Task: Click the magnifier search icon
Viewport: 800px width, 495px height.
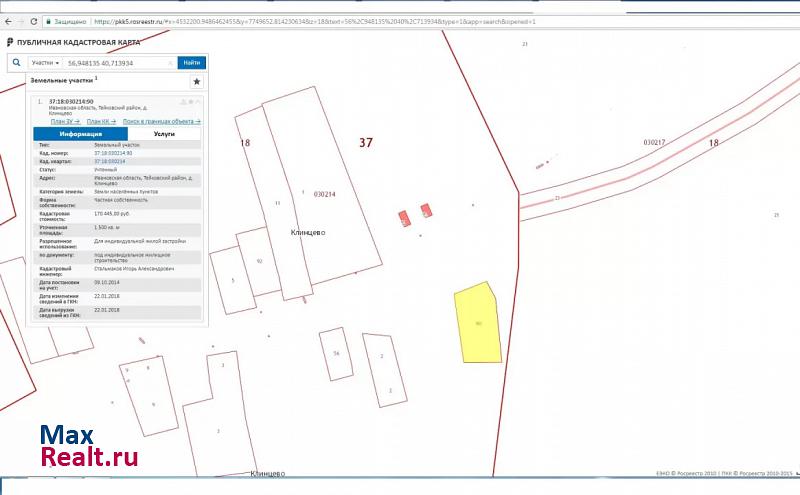Action: (16, 62)
